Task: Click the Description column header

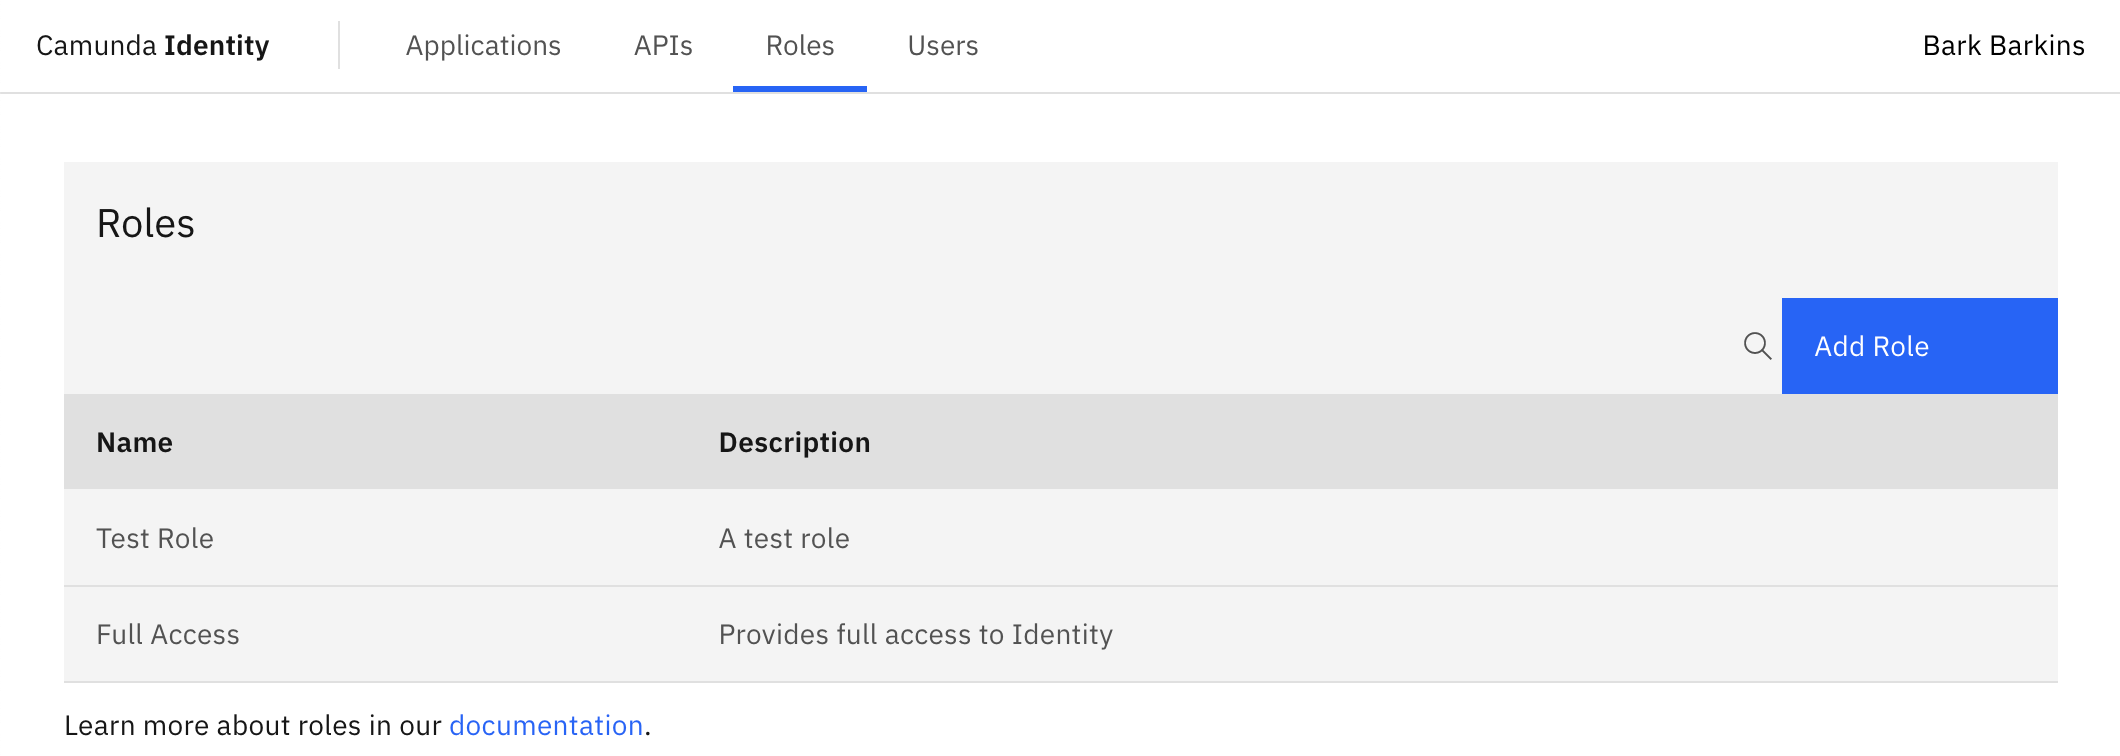Action: click(x=794, y=441)
